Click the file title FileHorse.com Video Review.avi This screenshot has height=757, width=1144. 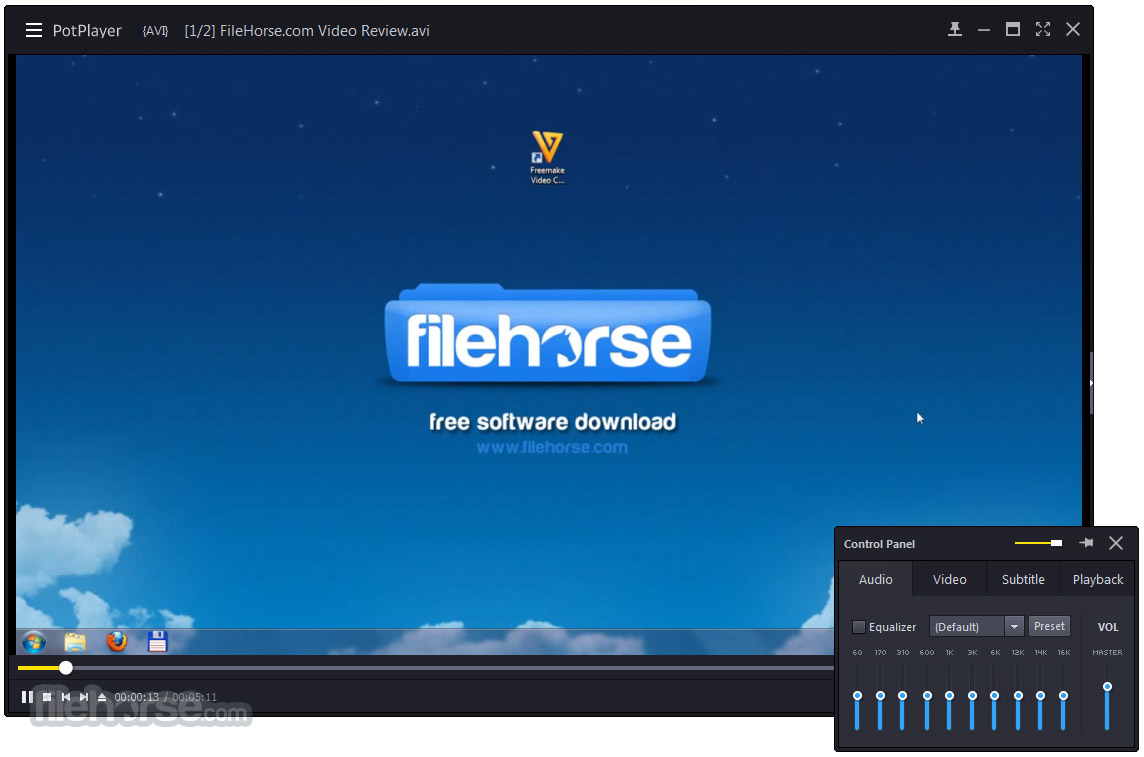(325, 31)
